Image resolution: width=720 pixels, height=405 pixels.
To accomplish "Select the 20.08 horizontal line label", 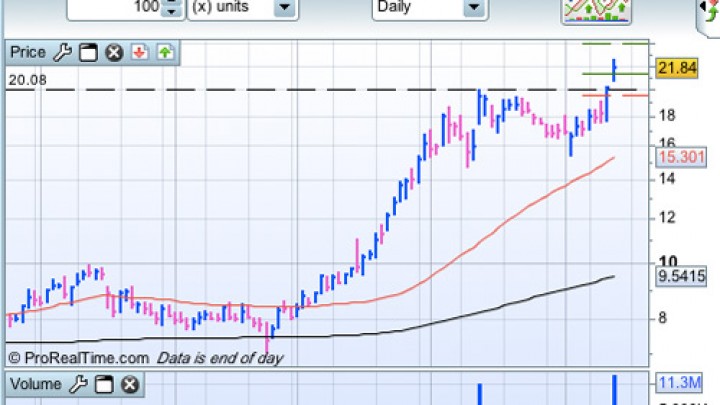I will coord(28,80).
